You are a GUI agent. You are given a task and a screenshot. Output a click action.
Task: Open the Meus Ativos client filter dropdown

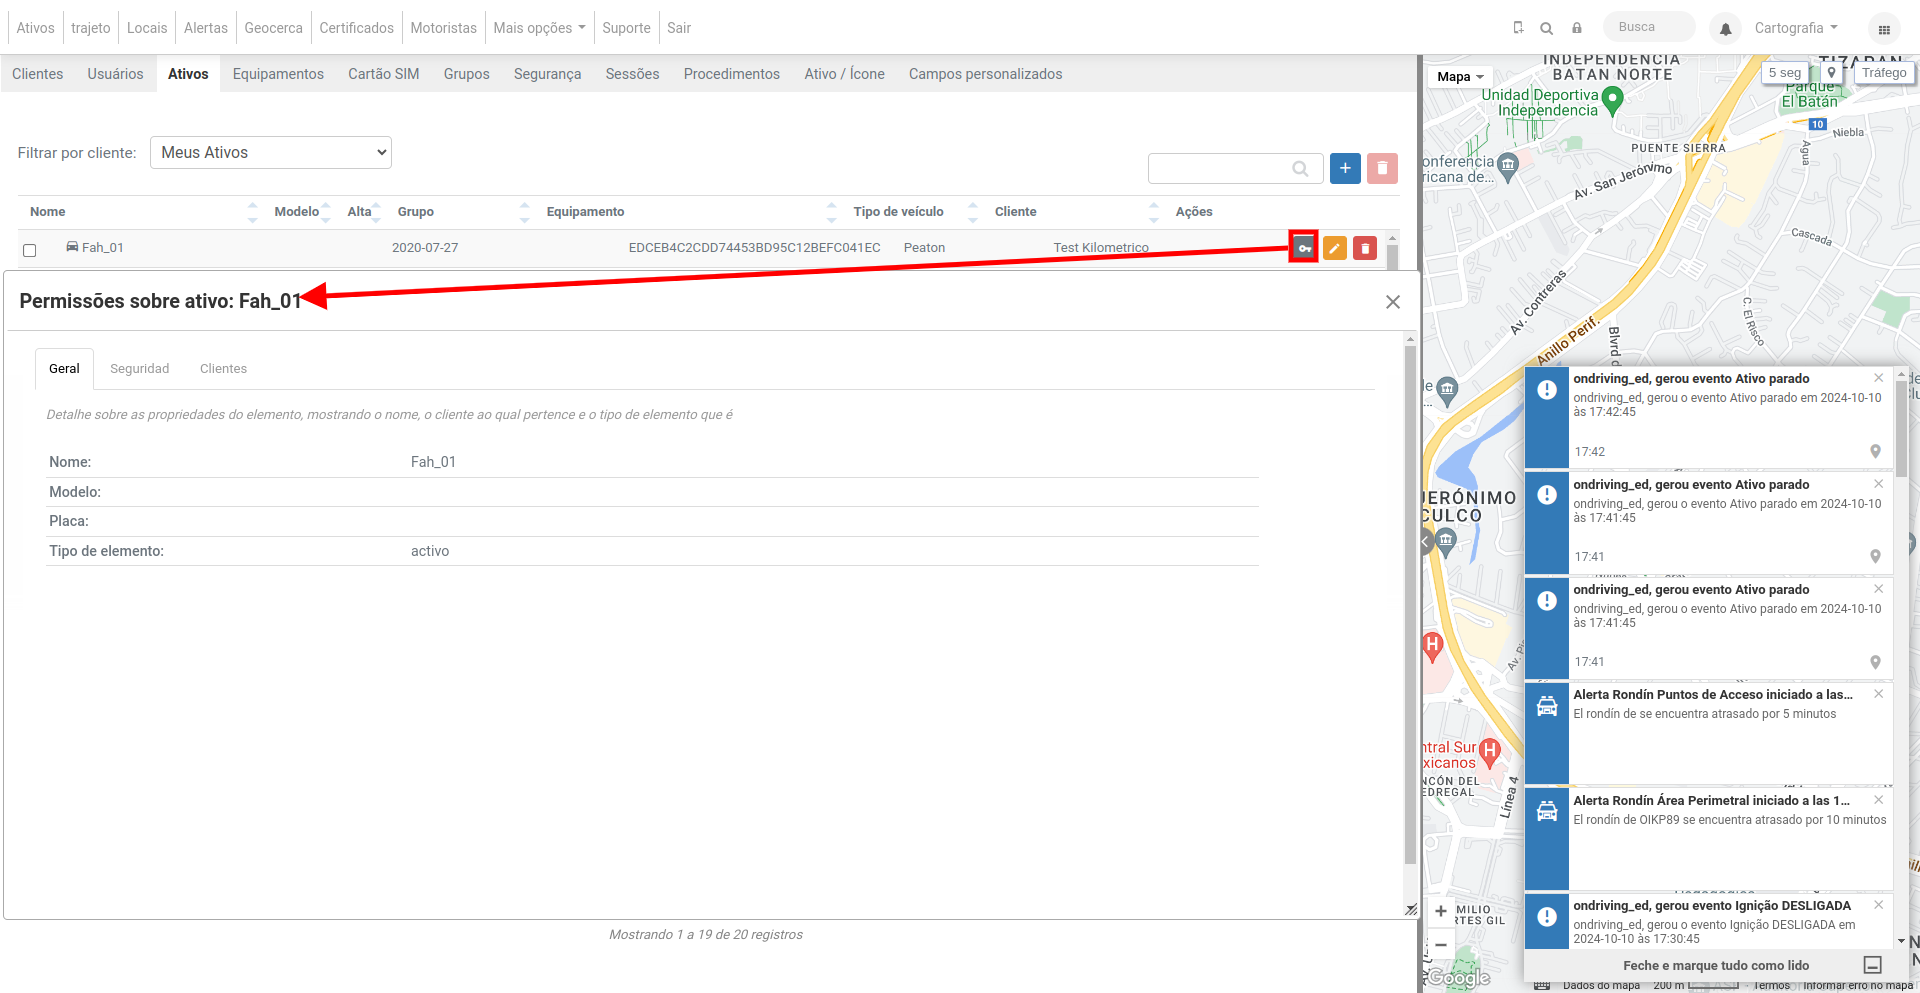271,153
